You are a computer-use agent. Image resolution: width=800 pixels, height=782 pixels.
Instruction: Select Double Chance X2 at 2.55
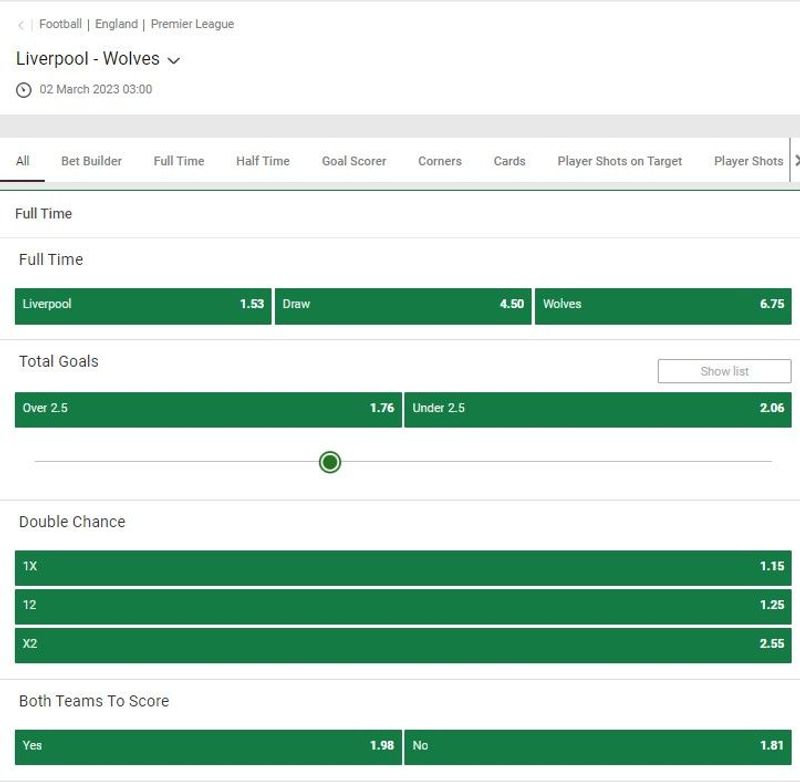coord(403,645)
